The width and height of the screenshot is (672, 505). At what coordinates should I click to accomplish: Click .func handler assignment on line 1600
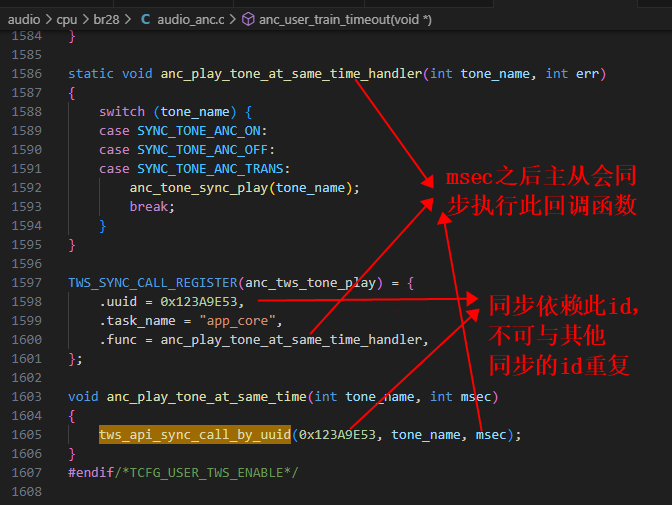[x=263, y=340]
